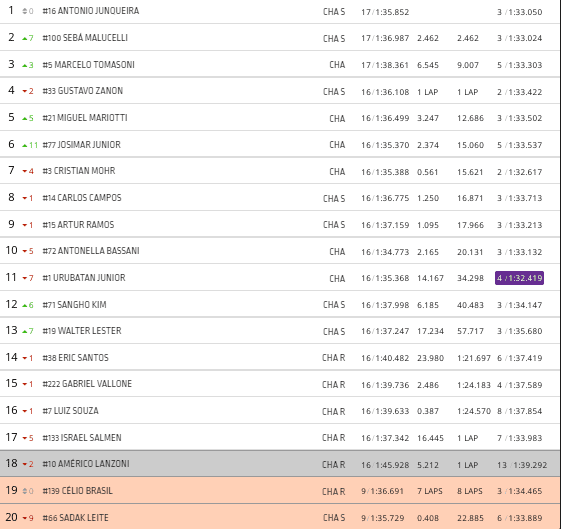Select driver name #21 MIGUEL MARIOTTI
Viewport: 561px width, 529px height.
(85, 118)
